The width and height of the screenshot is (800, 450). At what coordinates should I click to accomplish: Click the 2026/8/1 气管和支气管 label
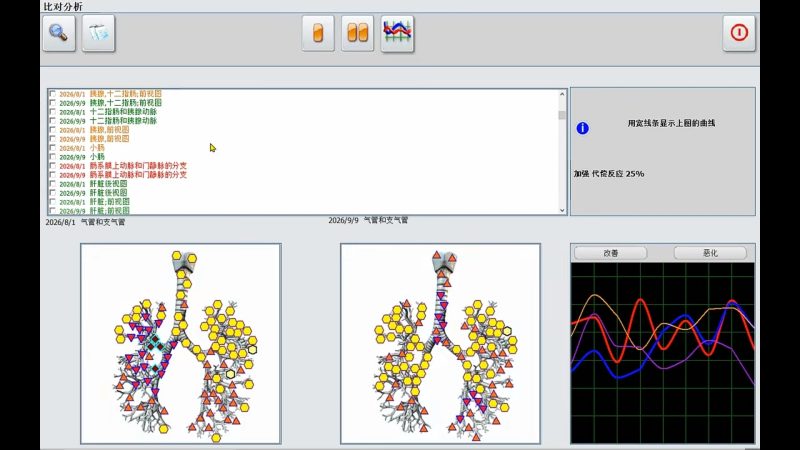(x=85, y=222)
